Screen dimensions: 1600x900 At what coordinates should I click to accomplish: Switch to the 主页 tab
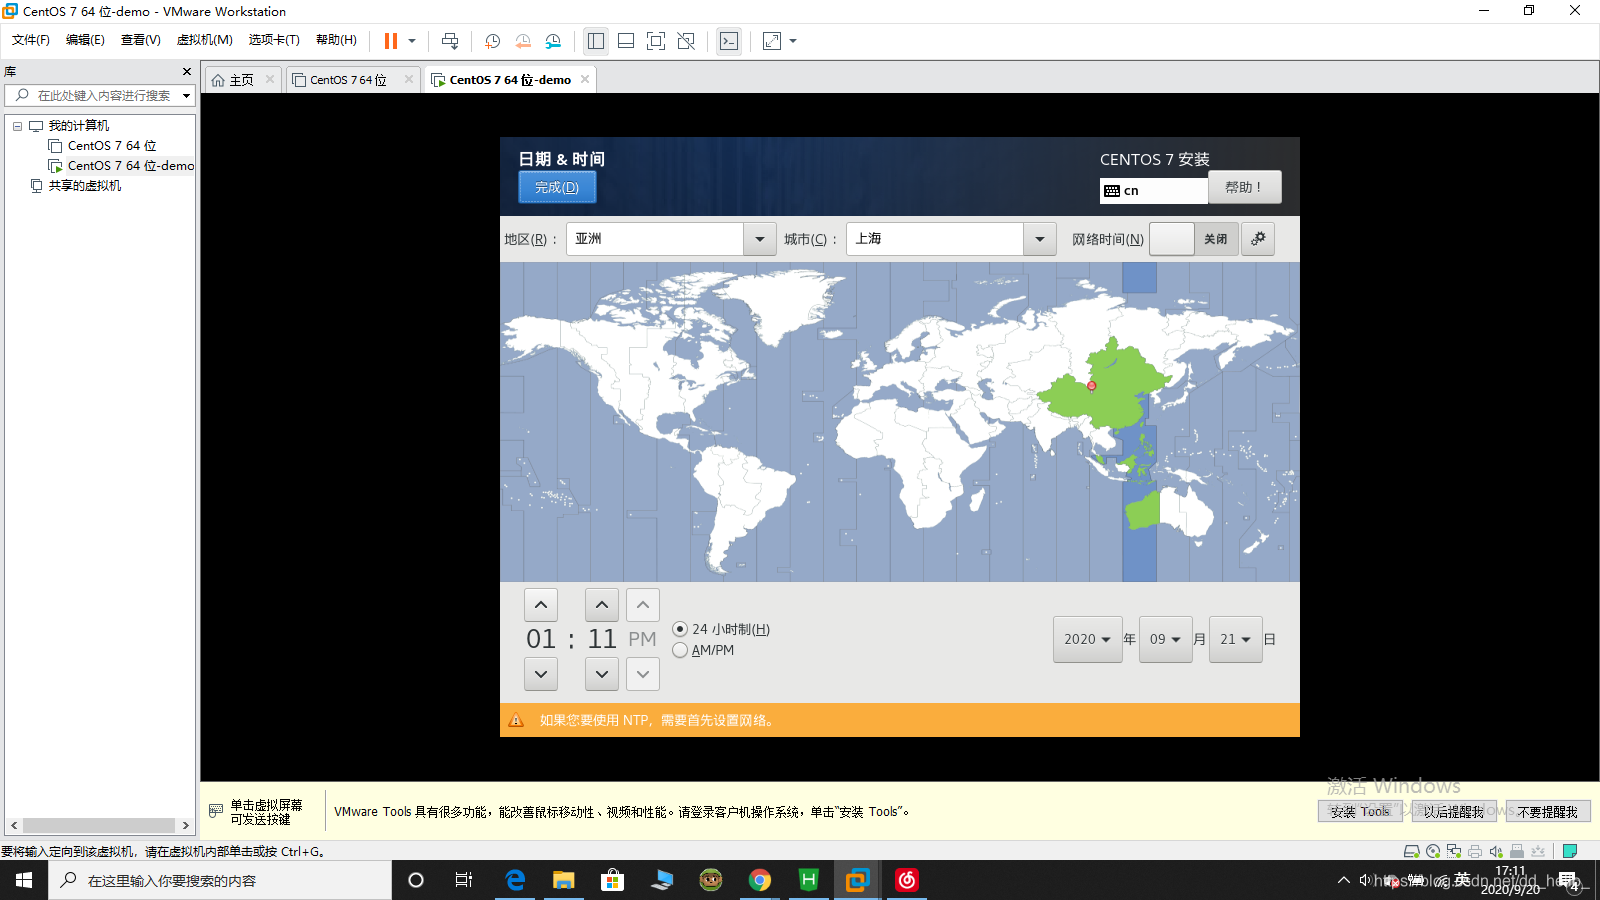pyautogui.click(x=241, y=80)
